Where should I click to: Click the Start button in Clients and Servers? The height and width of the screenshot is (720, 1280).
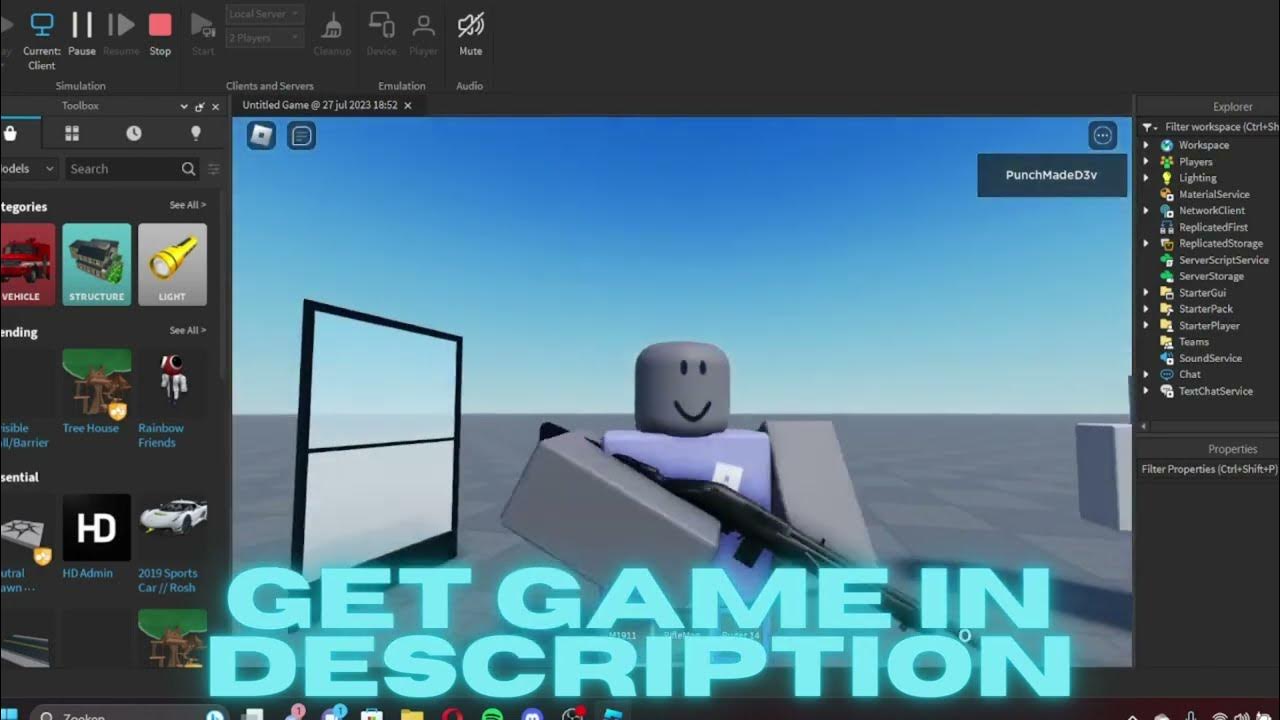pos(203,33)
